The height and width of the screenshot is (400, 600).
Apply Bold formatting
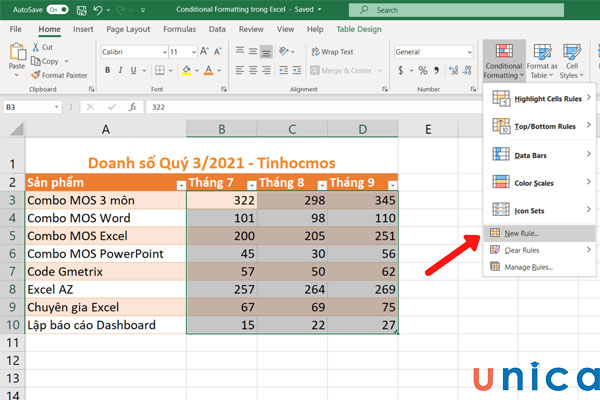106,71
